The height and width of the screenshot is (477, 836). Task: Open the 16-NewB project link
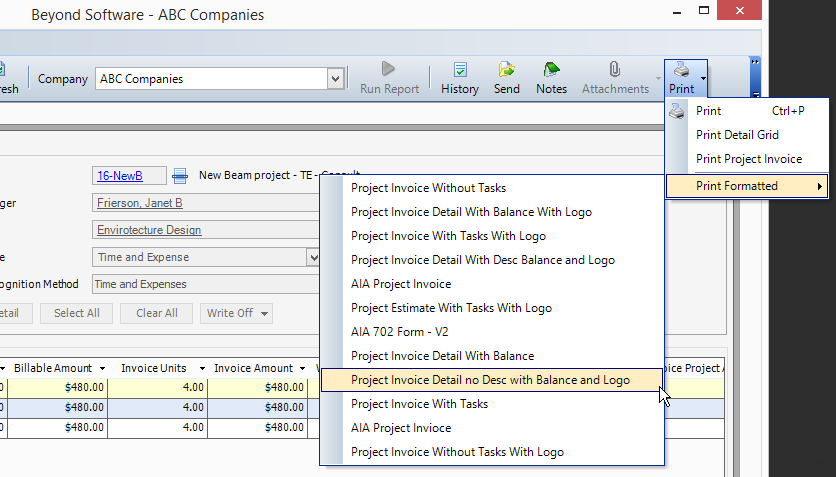(x=120, y=176)
